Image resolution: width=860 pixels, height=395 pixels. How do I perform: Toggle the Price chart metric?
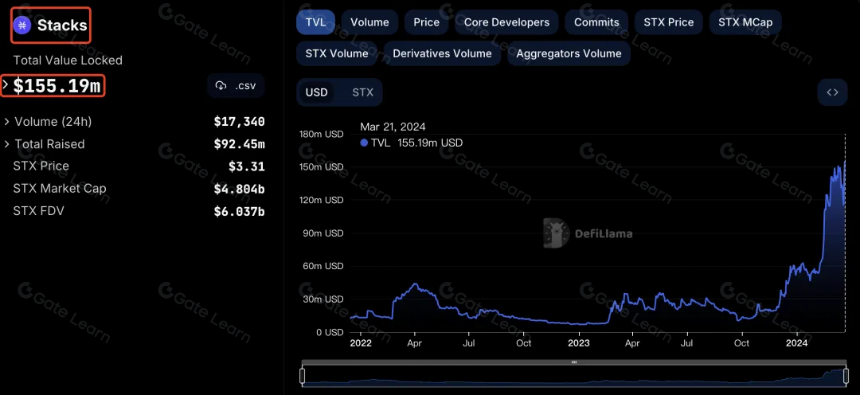point(427,22)
